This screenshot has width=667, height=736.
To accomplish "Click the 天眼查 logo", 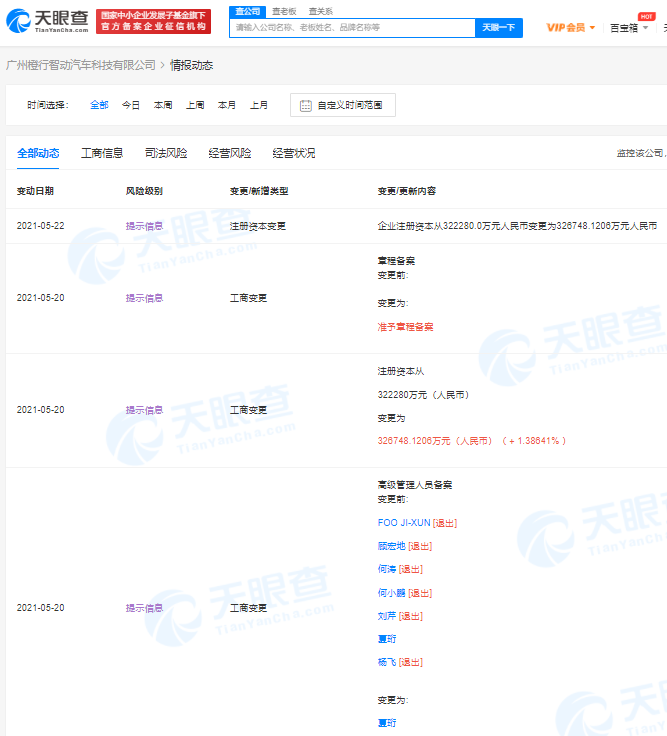I will (47, 20).
